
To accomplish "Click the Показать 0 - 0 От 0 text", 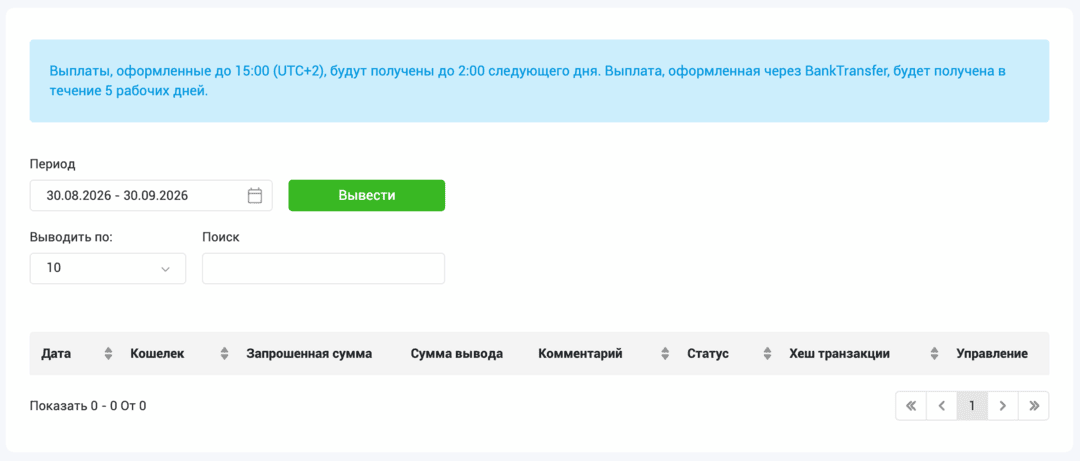I will 88,406.
